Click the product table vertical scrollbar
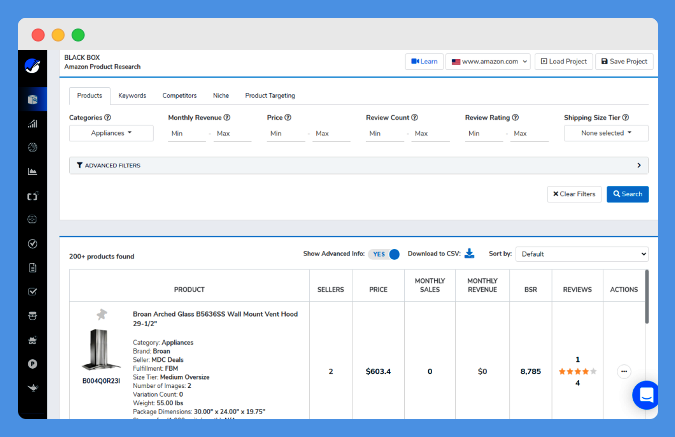 point(647,297)
